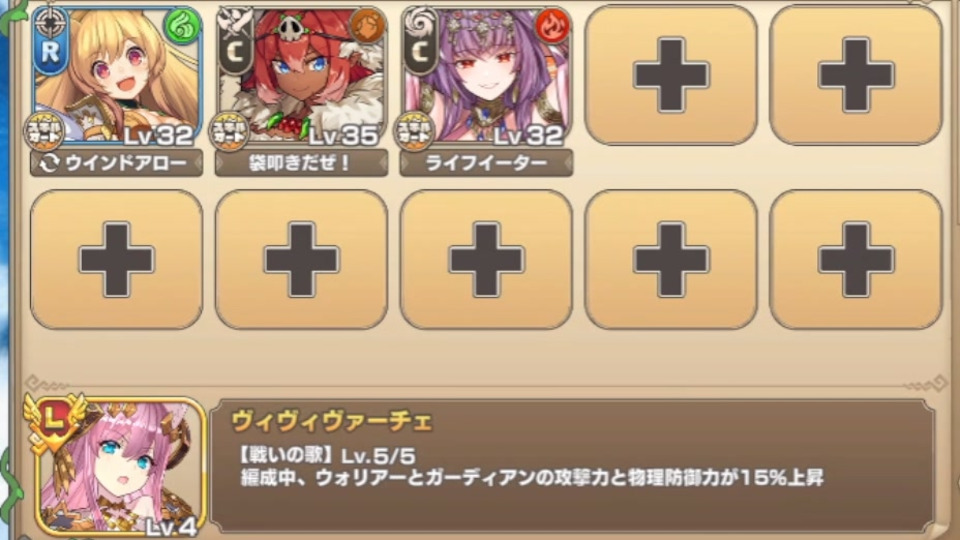
Task: Click the skill card badge on purple-haired character
Action: pos(414,131)
